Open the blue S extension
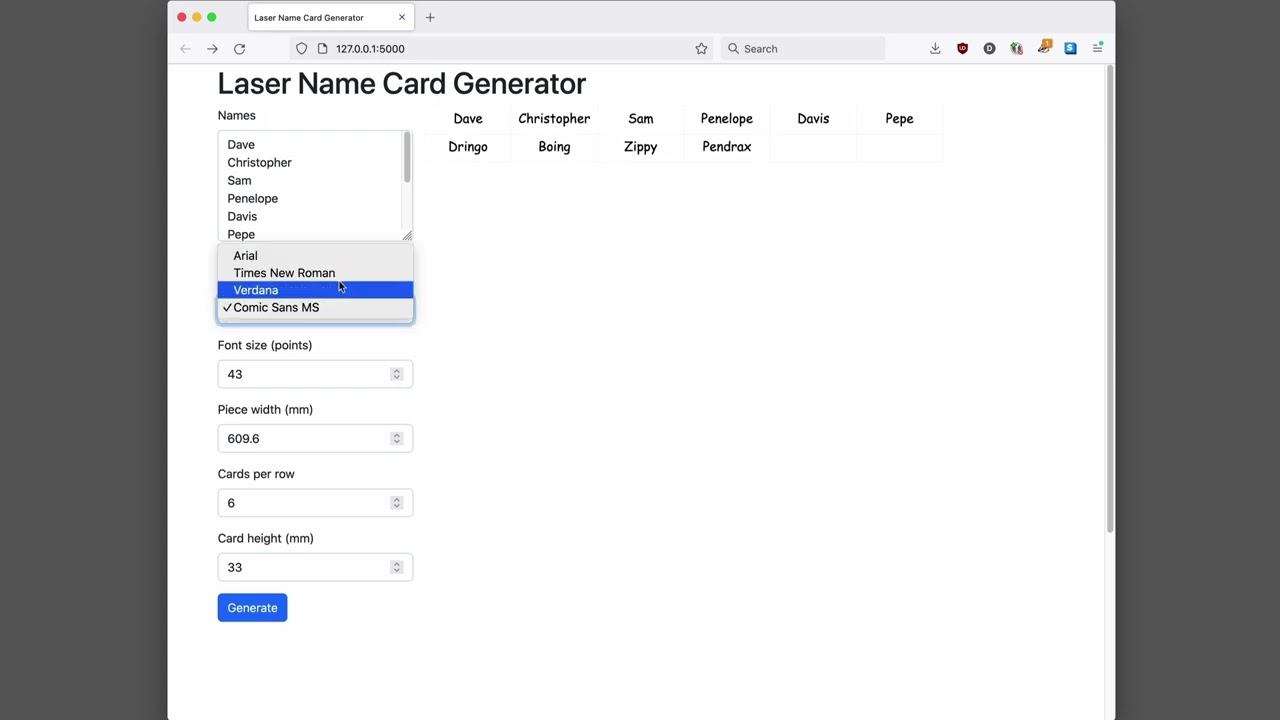This screenshot has width=1280, height=720. (x=1070, y=48)
